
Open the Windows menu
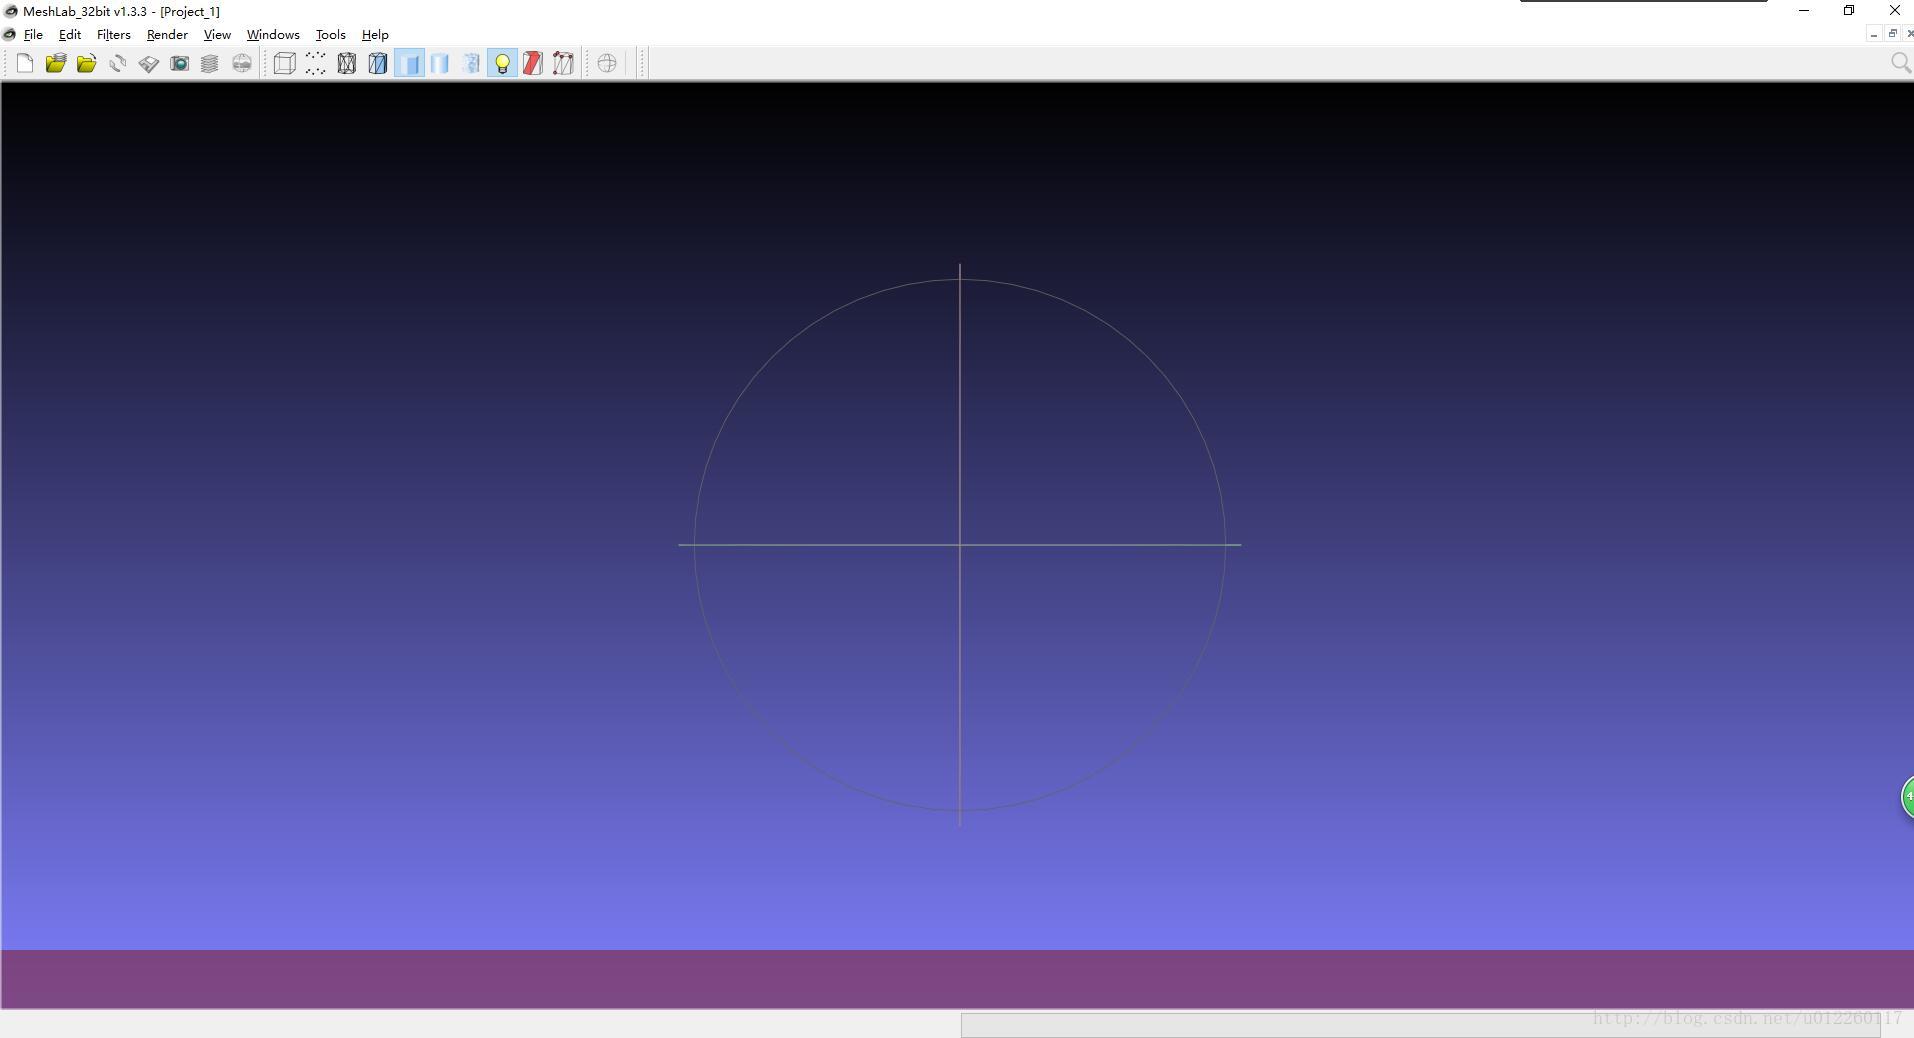tap(273, 35)
